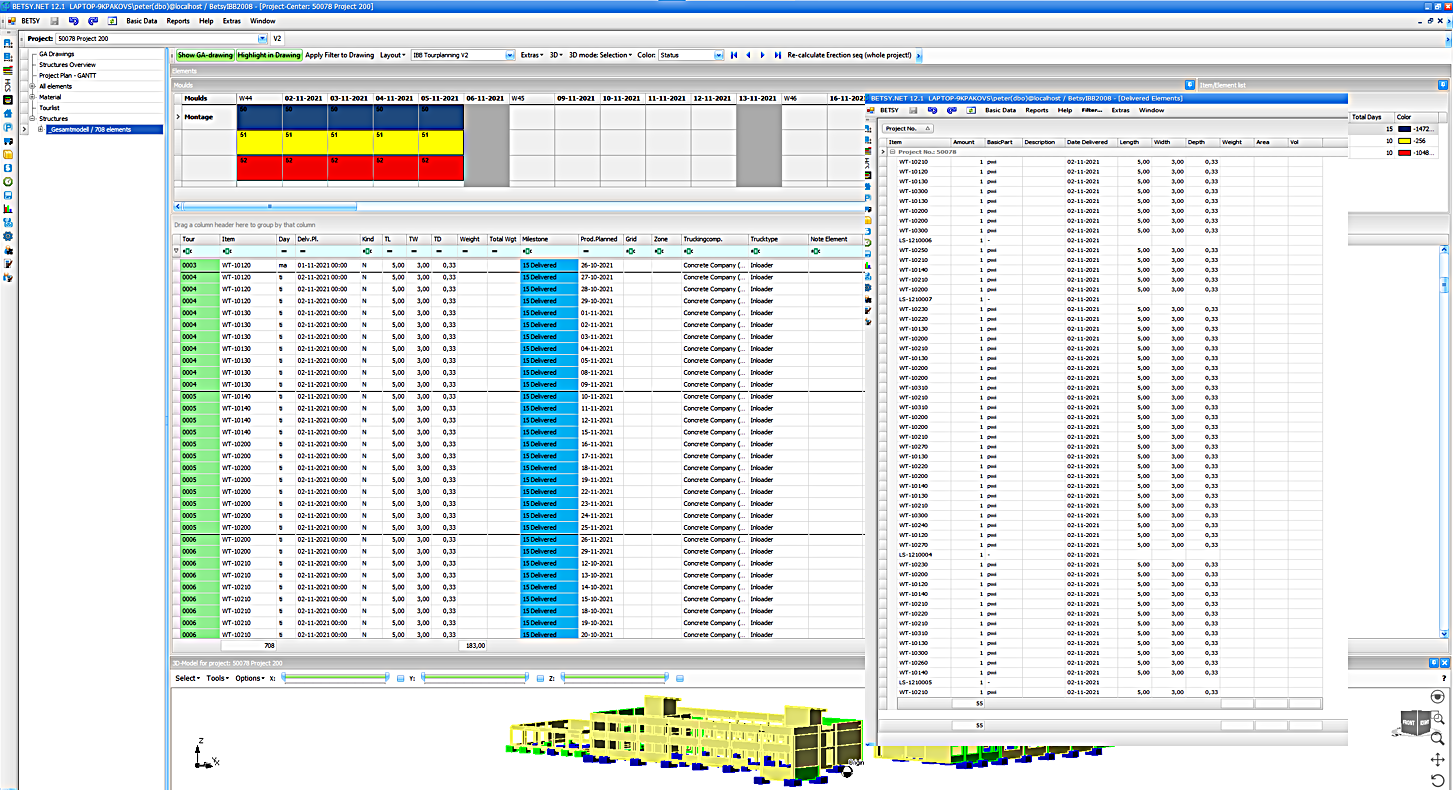Click the Project No. grouping button
The height and width of the screenshot is (790, 1453).
click(908, 129)
